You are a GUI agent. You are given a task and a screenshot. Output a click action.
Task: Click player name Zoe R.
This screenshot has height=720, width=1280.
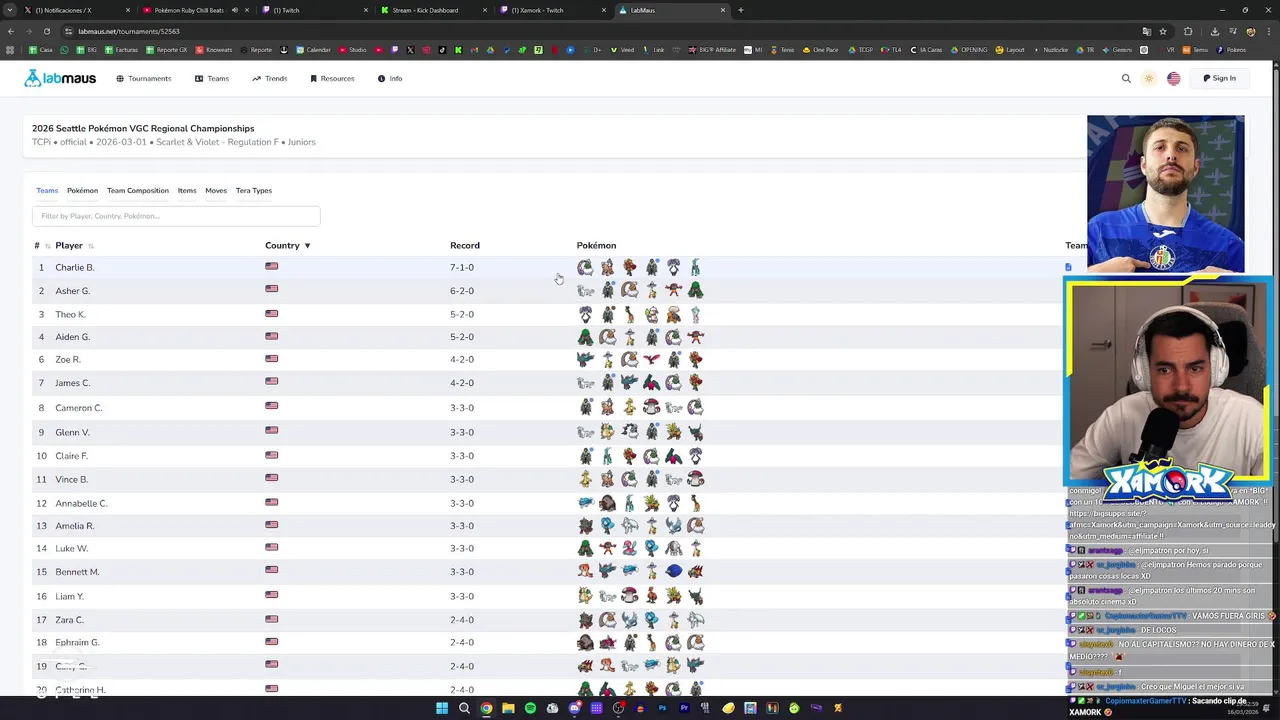tap(68, 359)
